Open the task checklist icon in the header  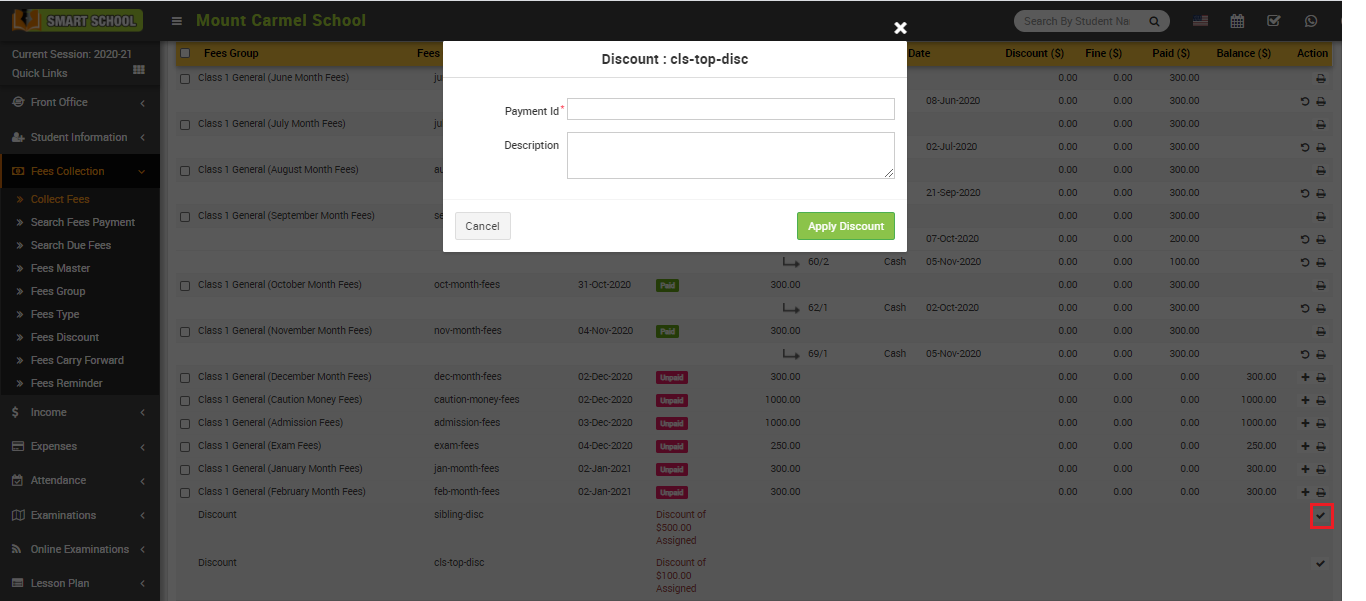1273,21
